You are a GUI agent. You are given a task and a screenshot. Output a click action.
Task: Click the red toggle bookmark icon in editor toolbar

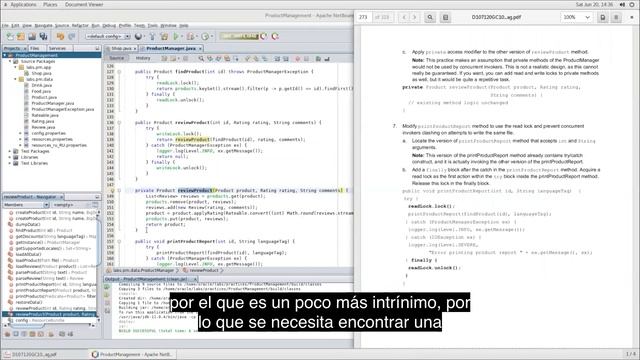pos(298,59)
